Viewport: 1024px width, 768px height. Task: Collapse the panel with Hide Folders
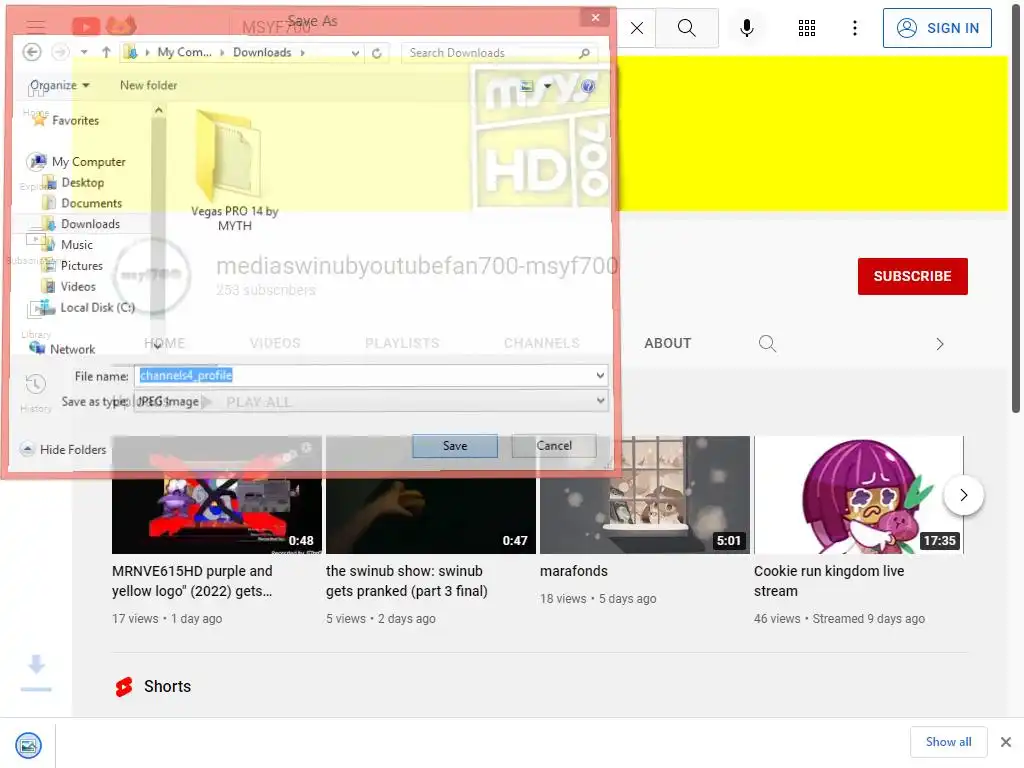tap(63, 449)
